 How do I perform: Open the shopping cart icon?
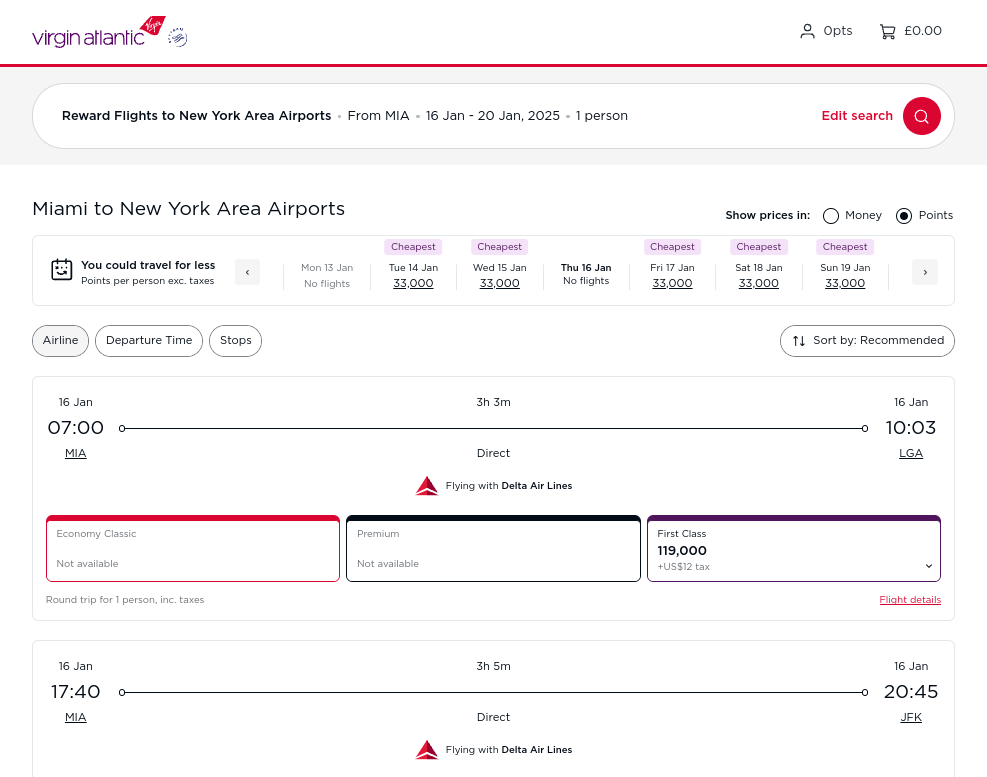887,31
